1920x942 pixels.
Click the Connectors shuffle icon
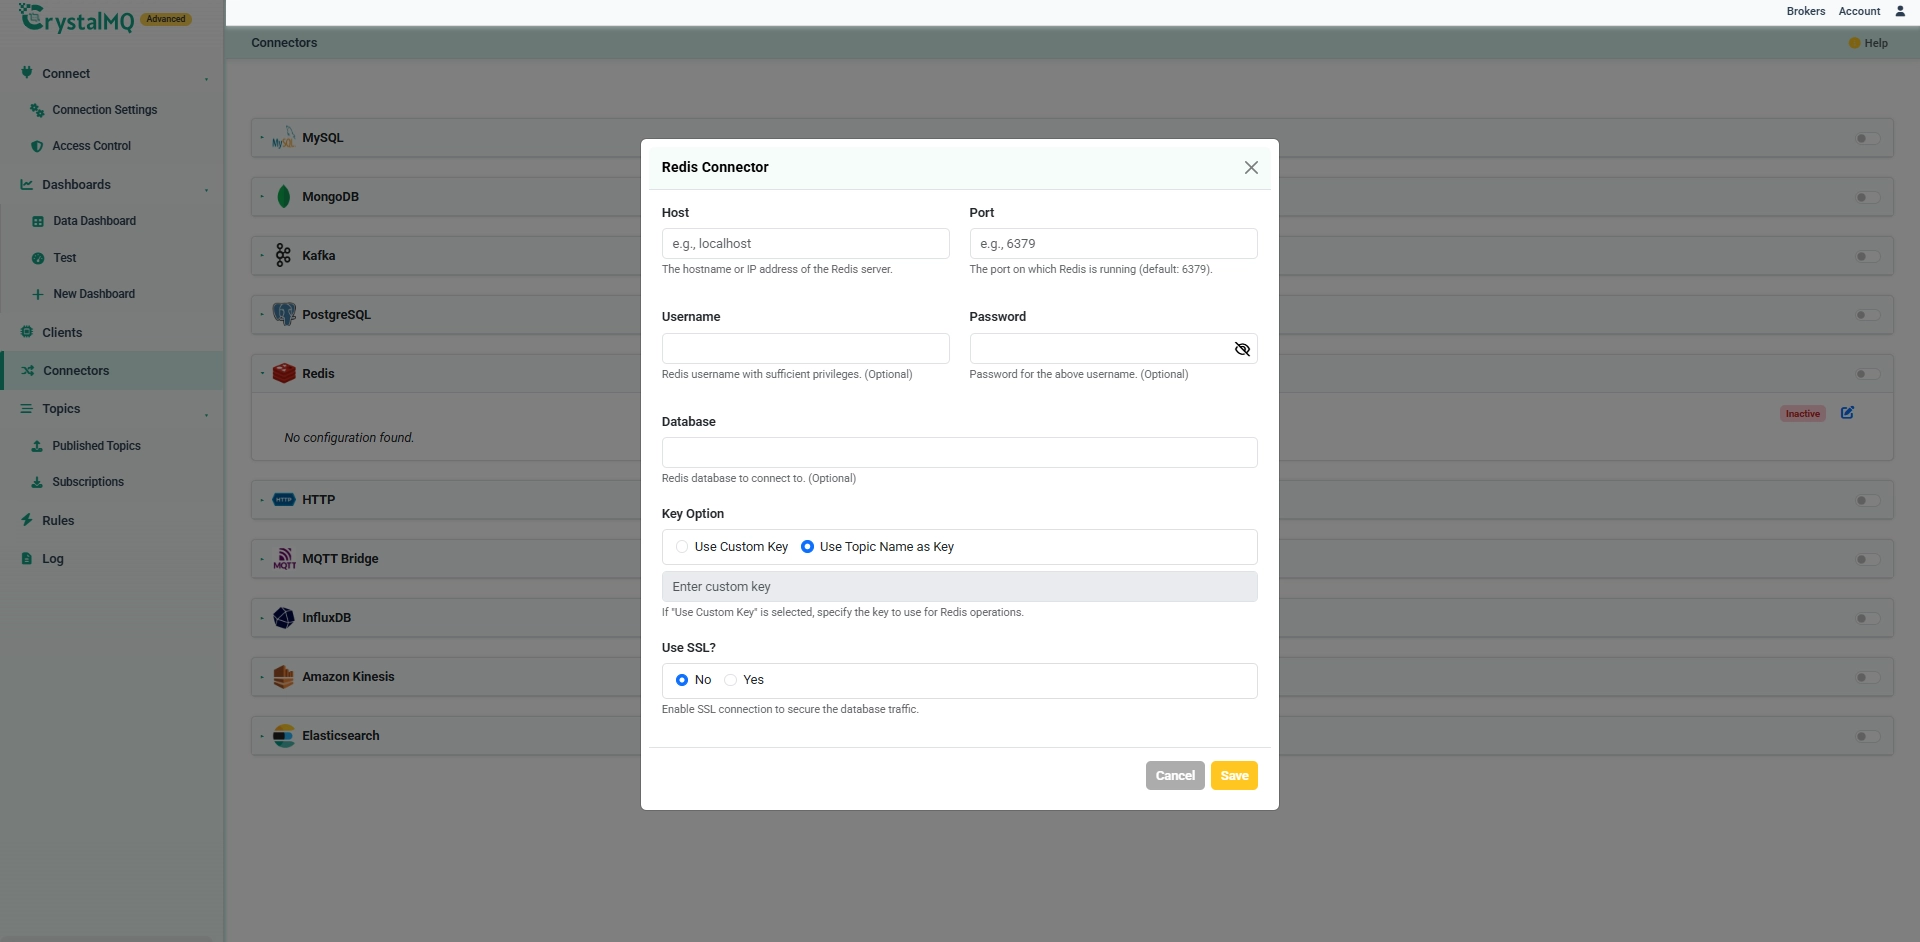pos(28,371)
